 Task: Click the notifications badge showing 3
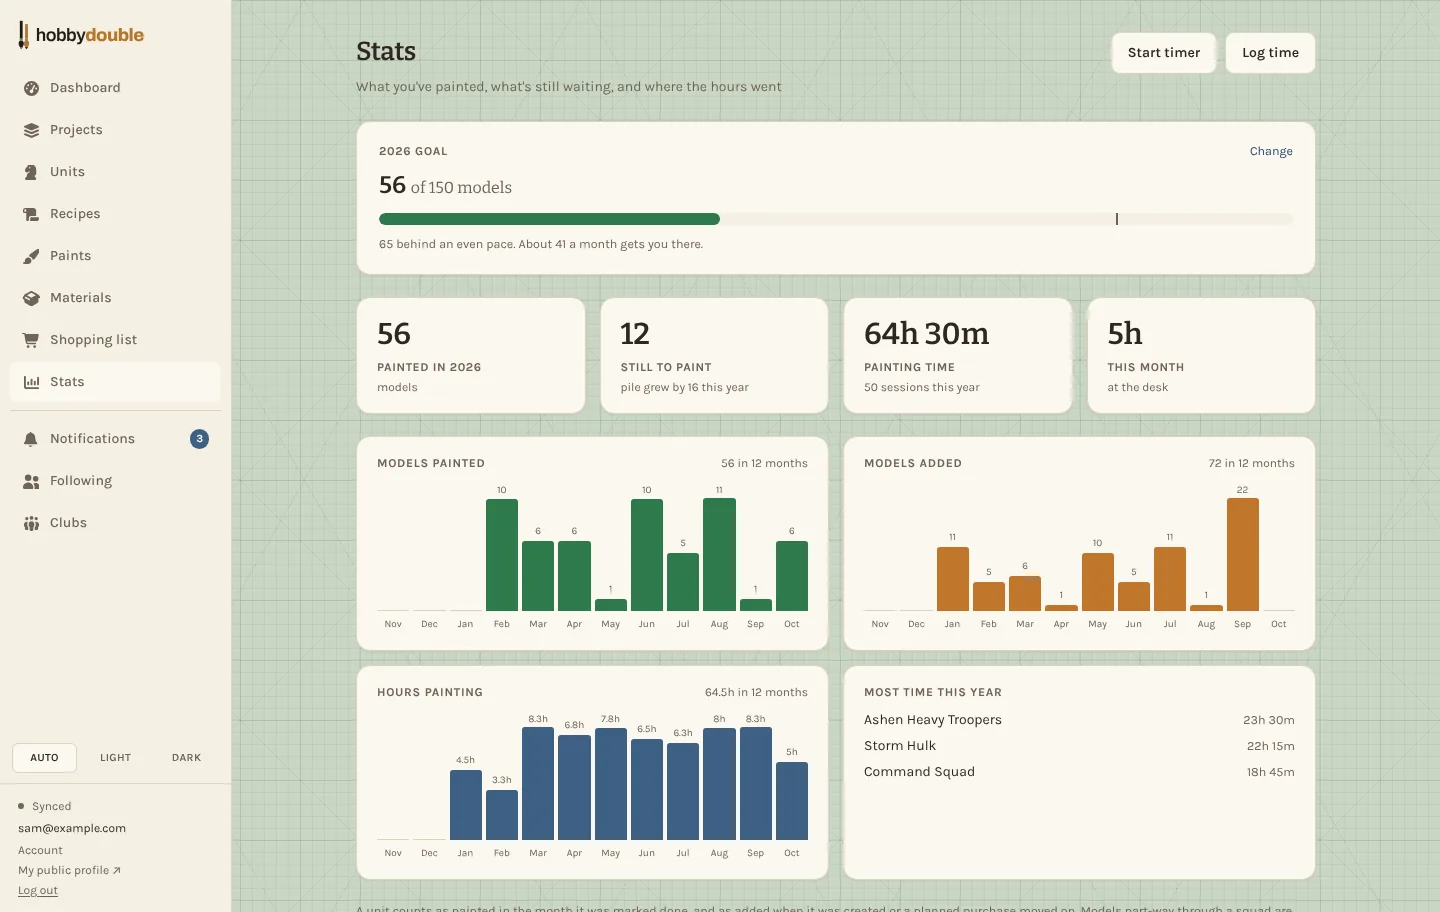tap(199, 439)
